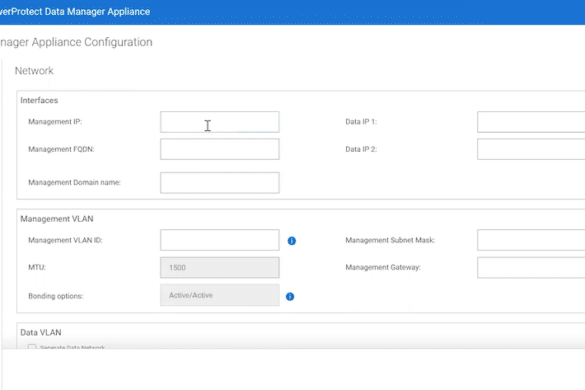Click the Management Gateway label
The height and width of the screenshot is (390, 585).
click(383, 267)
